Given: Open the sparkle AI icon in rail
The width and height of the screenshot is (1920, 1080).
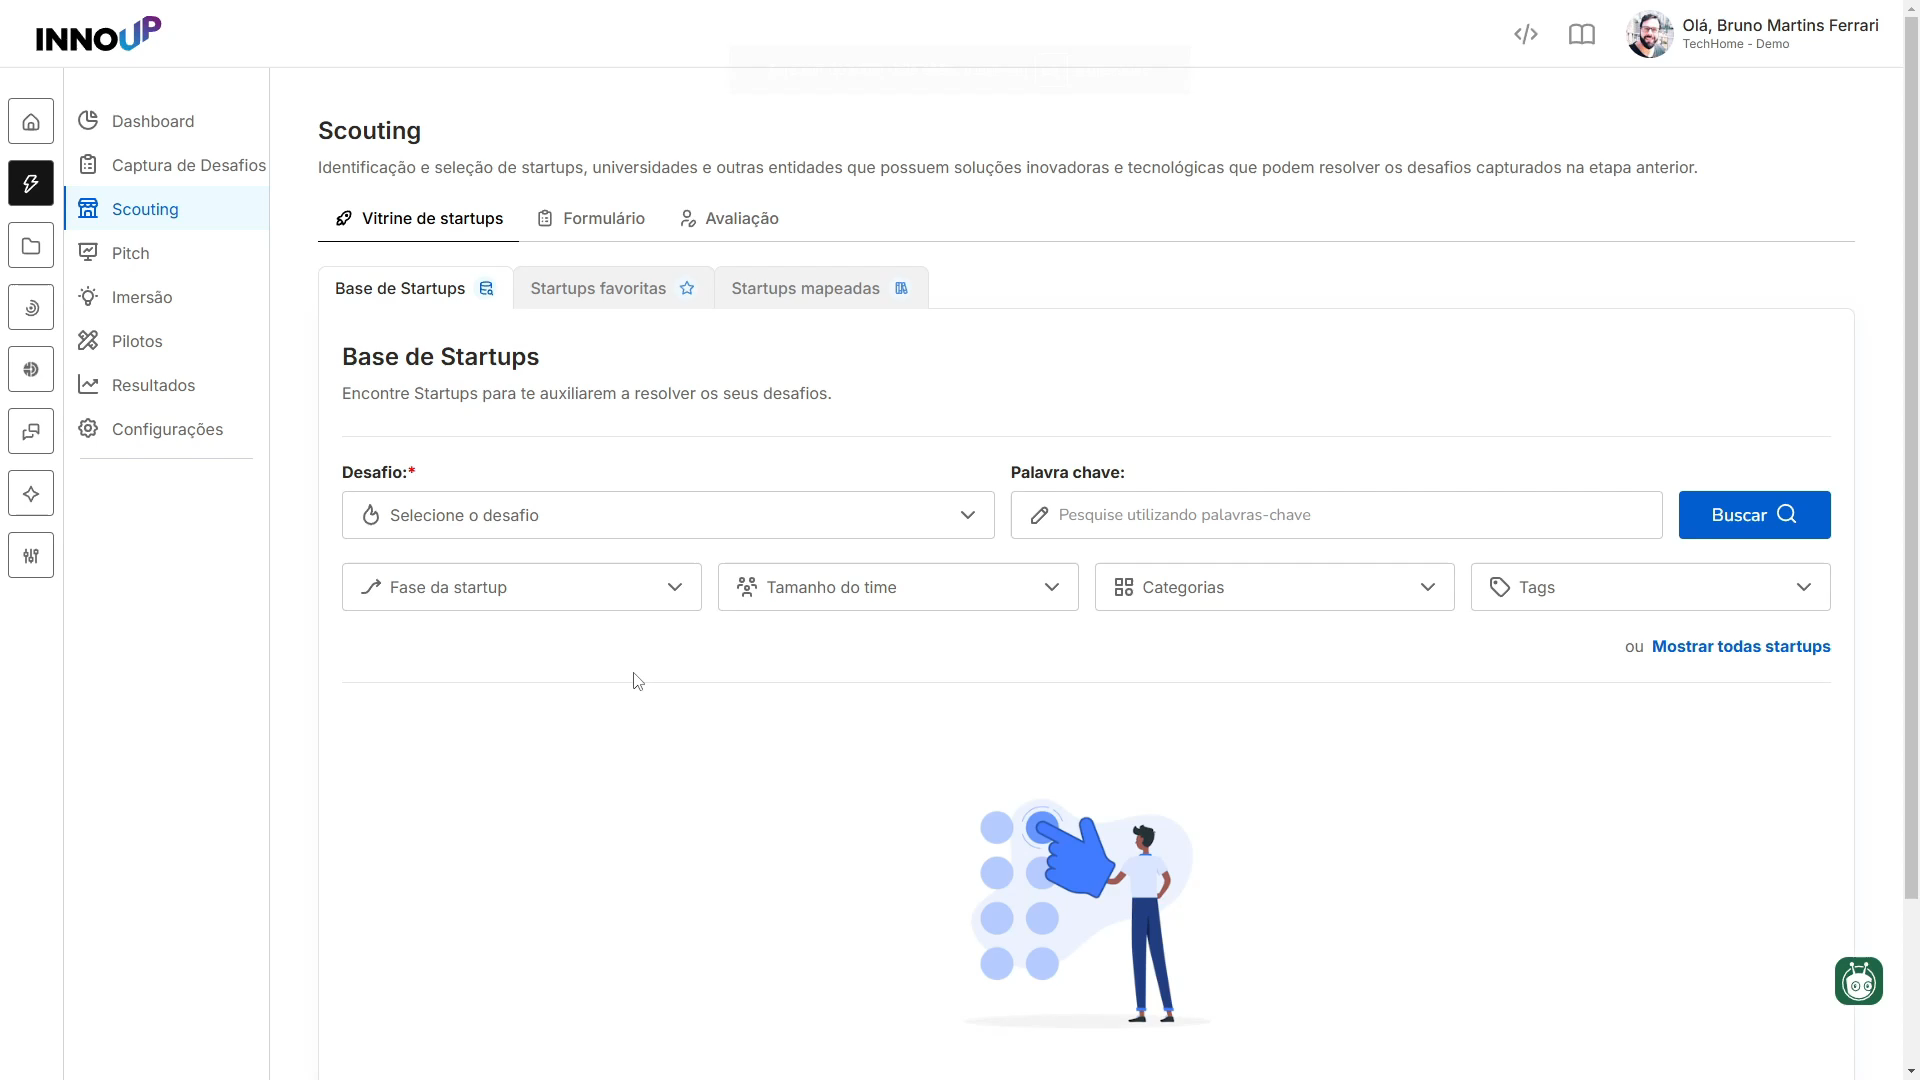Looking at the screenshot, I should click(x=31, y=494).
